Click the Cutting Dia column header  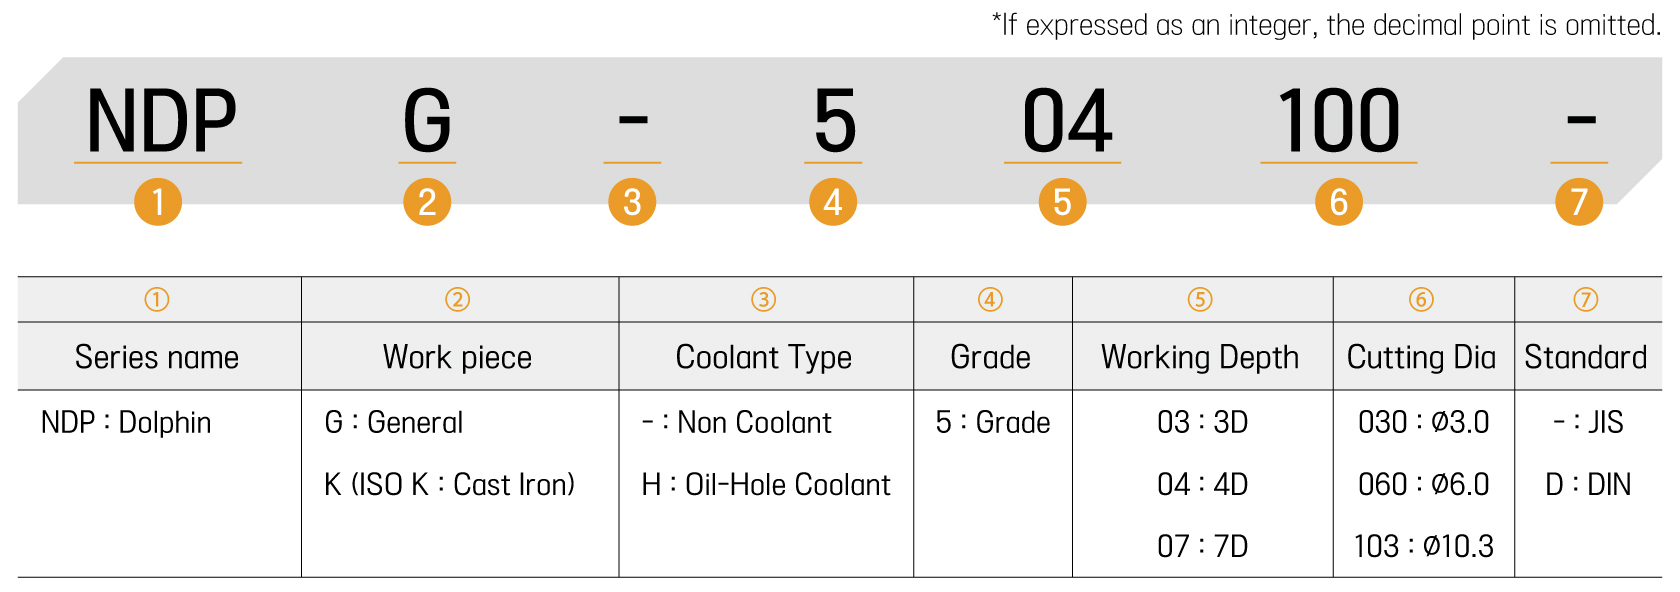pos(1421,357)
